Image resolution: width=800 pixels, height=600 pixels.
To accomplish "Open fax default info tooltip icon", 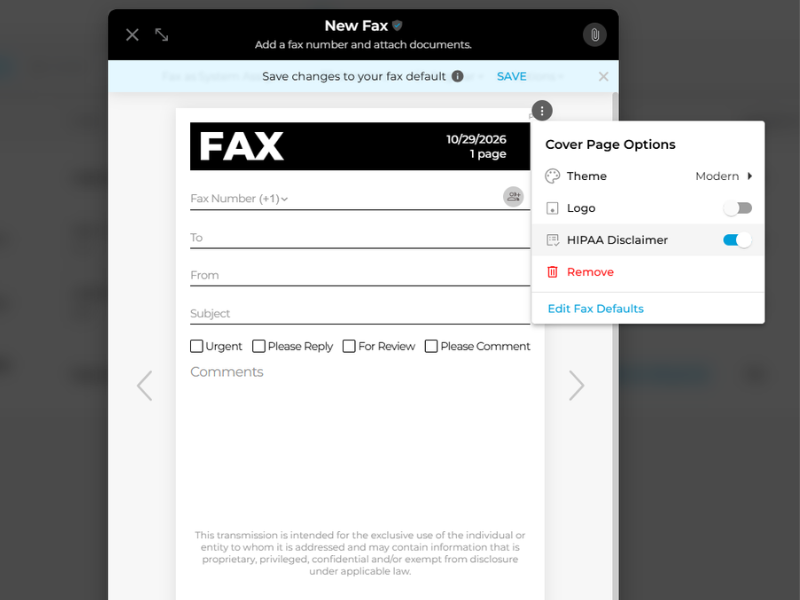I will pos(458,76).
